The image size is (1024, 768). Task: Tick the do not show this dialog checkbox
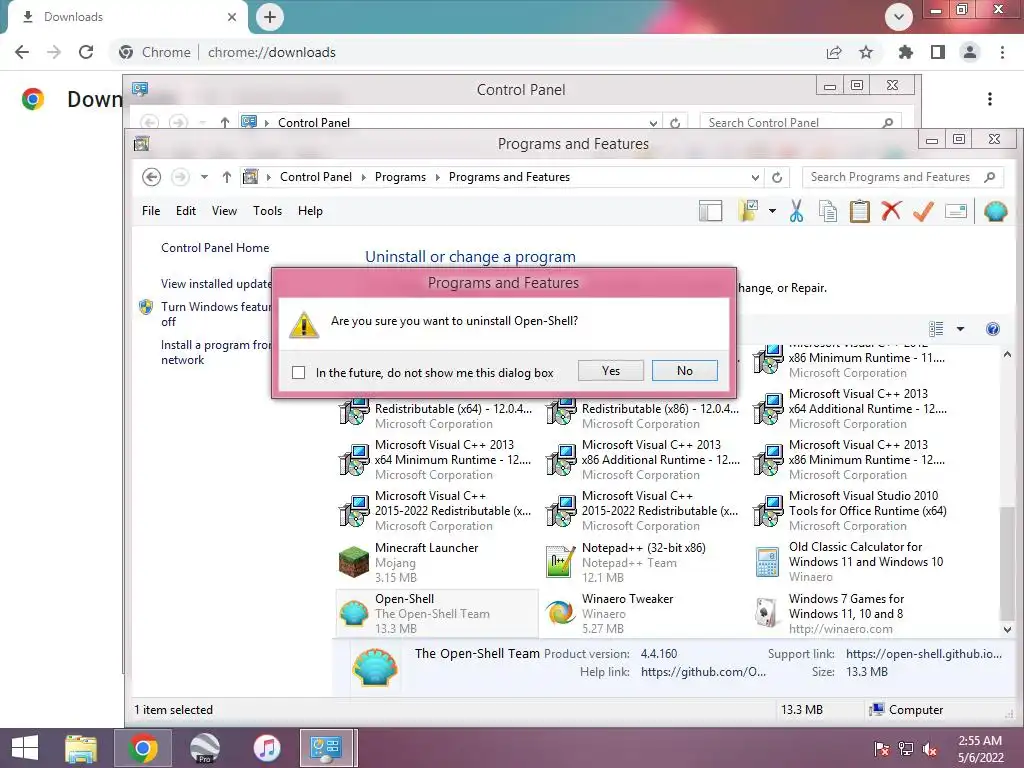[x=298, y=372]
